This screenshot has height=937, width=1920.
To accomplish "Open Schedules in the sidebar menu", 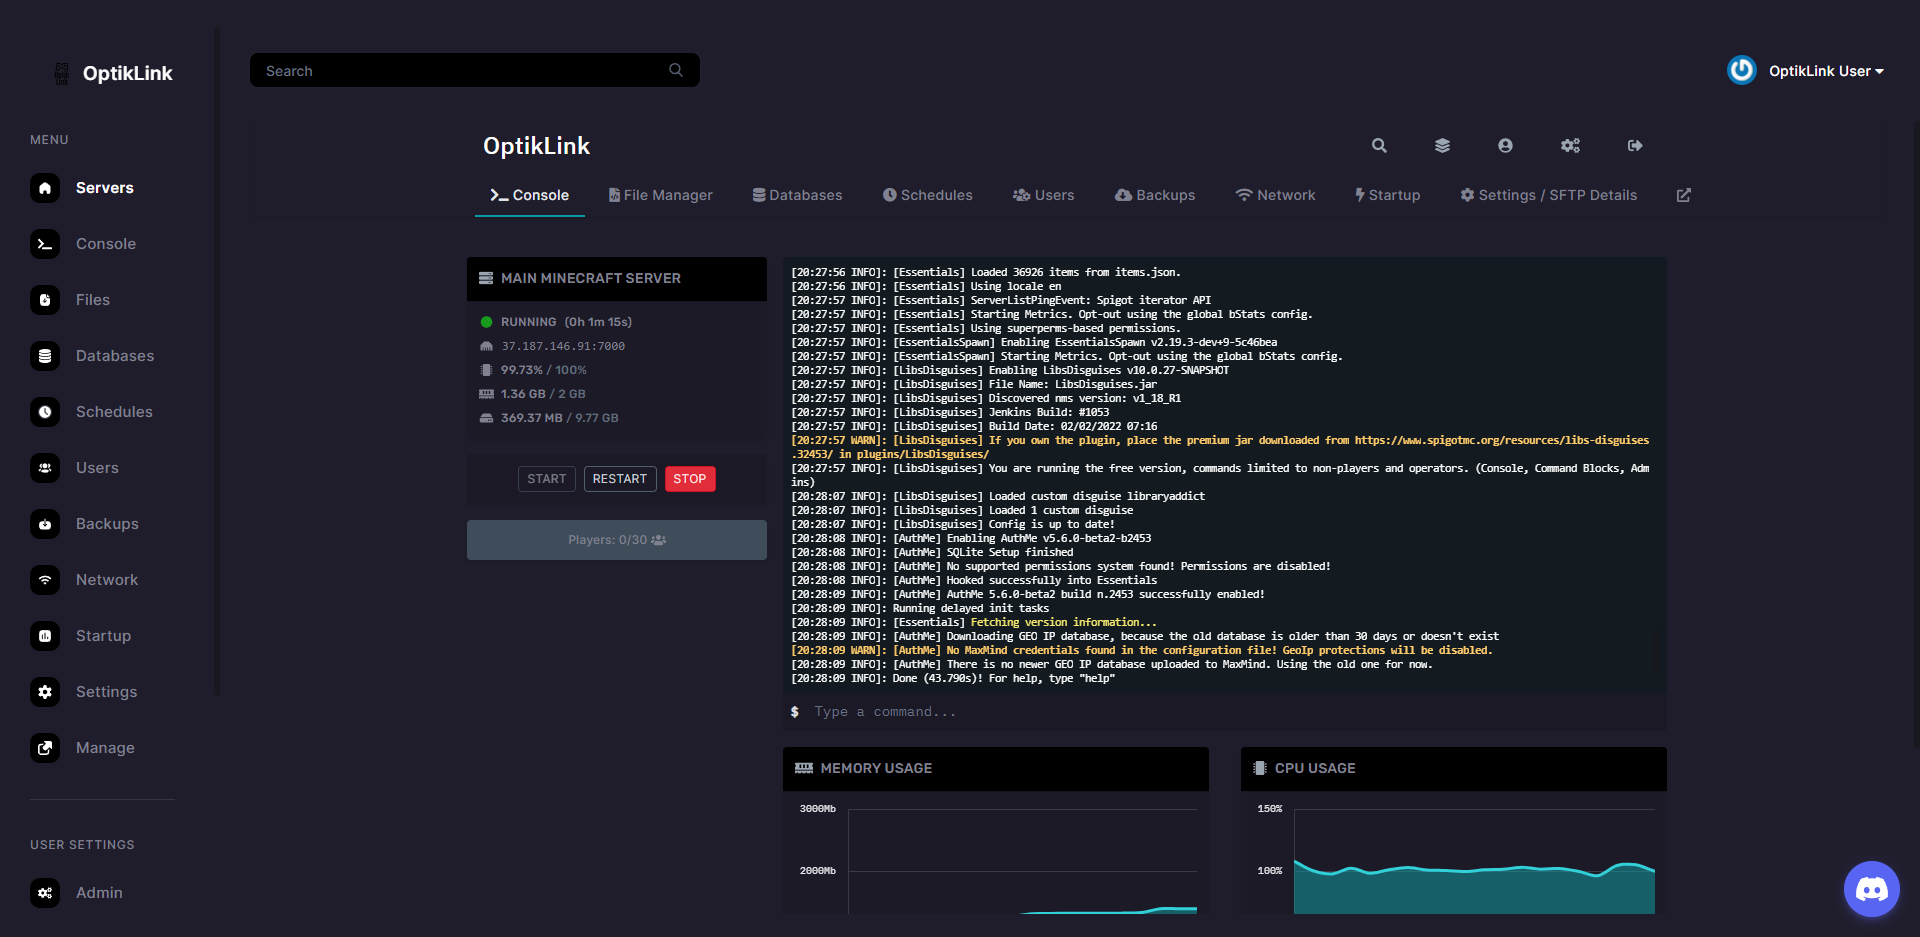I will point(91,412).
